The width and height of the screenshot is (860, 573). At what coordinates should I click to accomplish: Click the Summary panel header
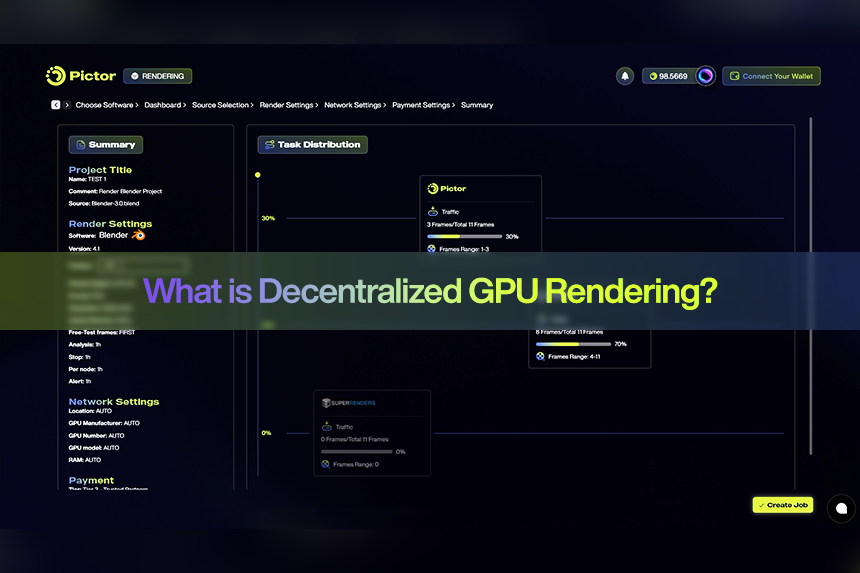click(x=106, y=145)
